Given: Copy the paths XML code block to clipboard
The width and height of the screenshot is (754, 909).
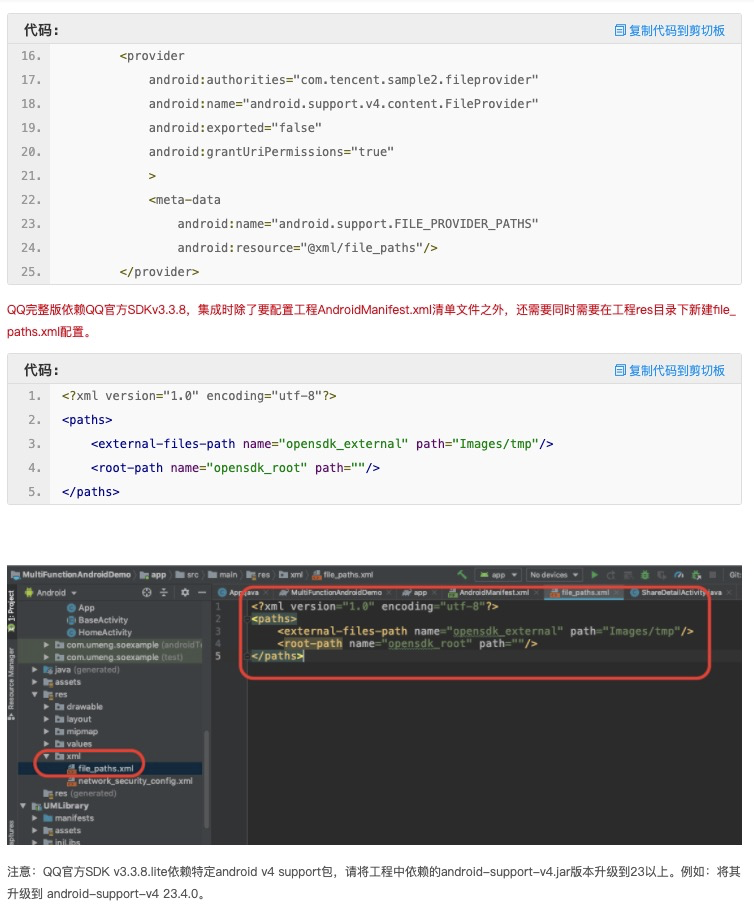Looking at the screenshot, I should pos(669,370).
